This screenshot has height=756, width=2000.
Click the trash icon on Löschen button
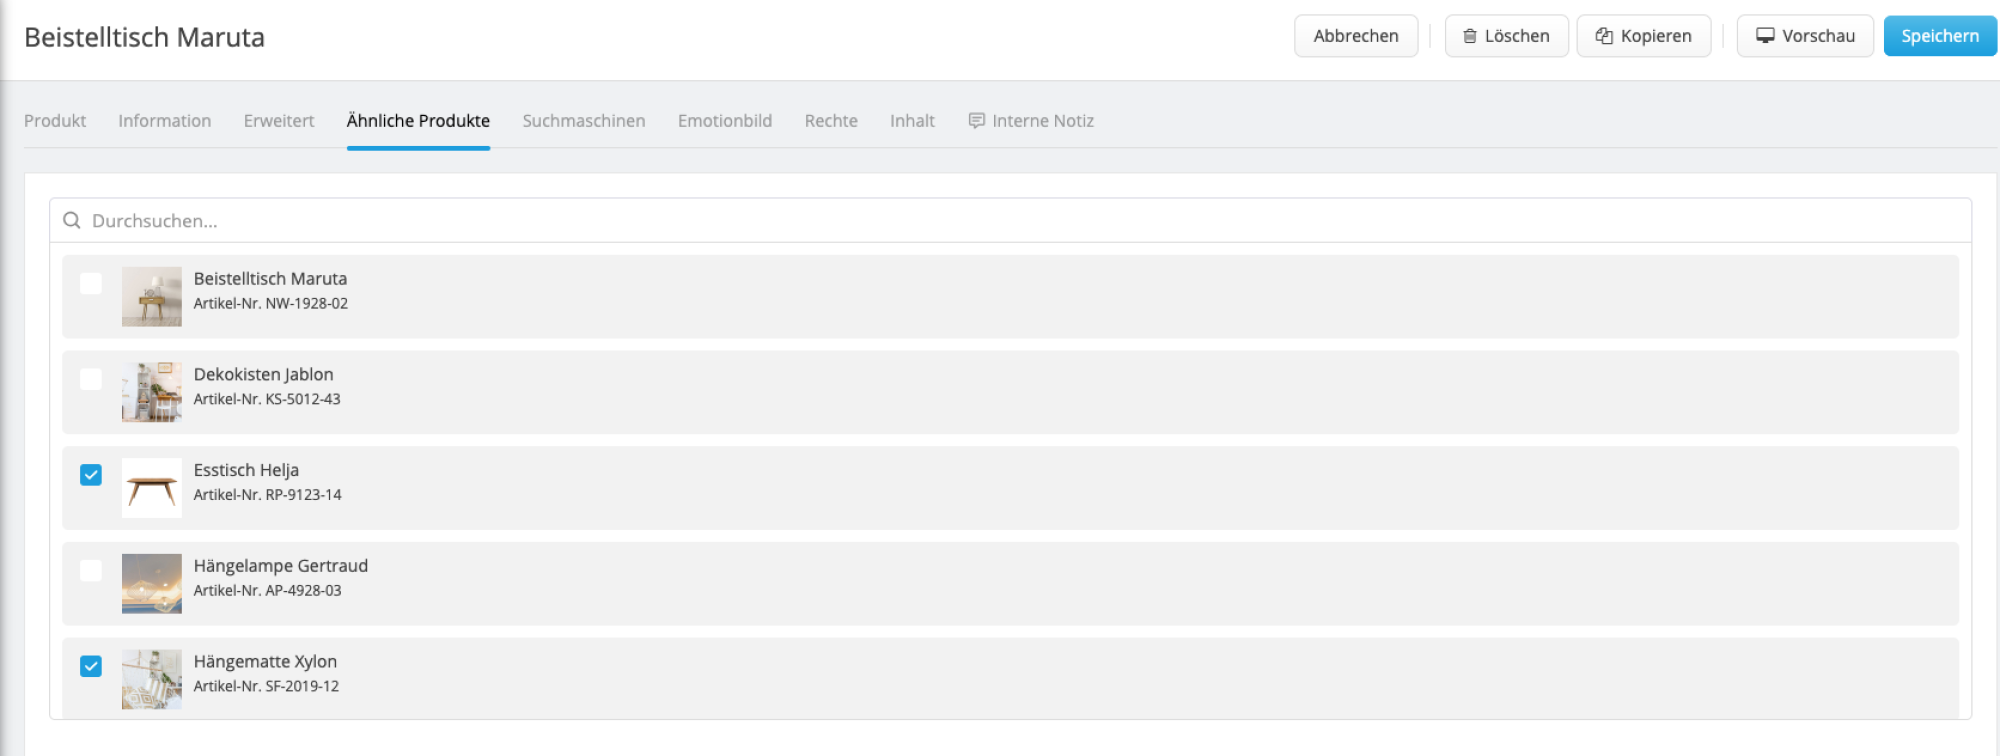[1470, 36]
